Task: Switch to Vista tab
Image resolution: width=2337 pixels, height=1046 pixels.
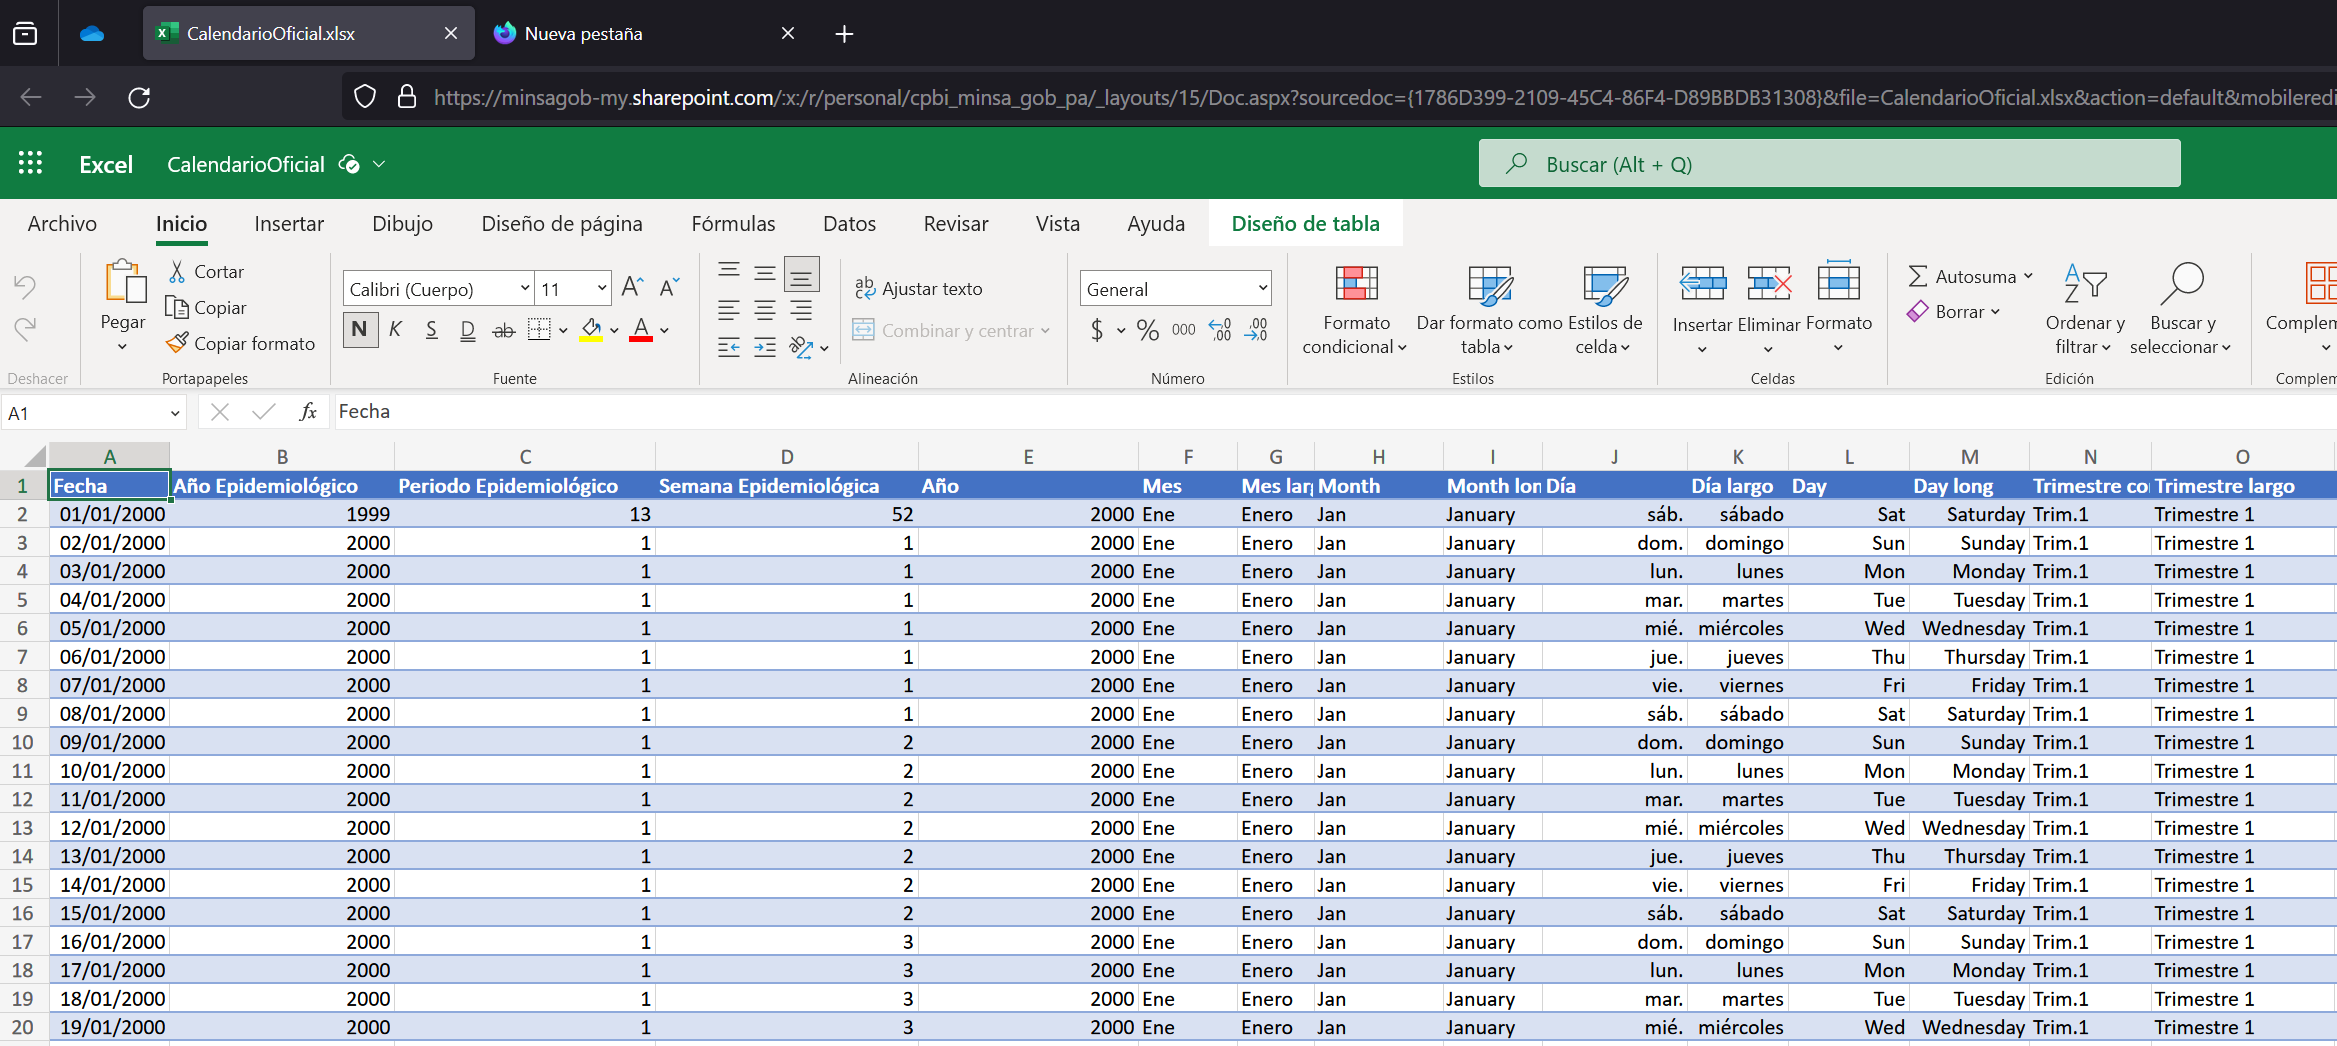Action: [1057, 224]
